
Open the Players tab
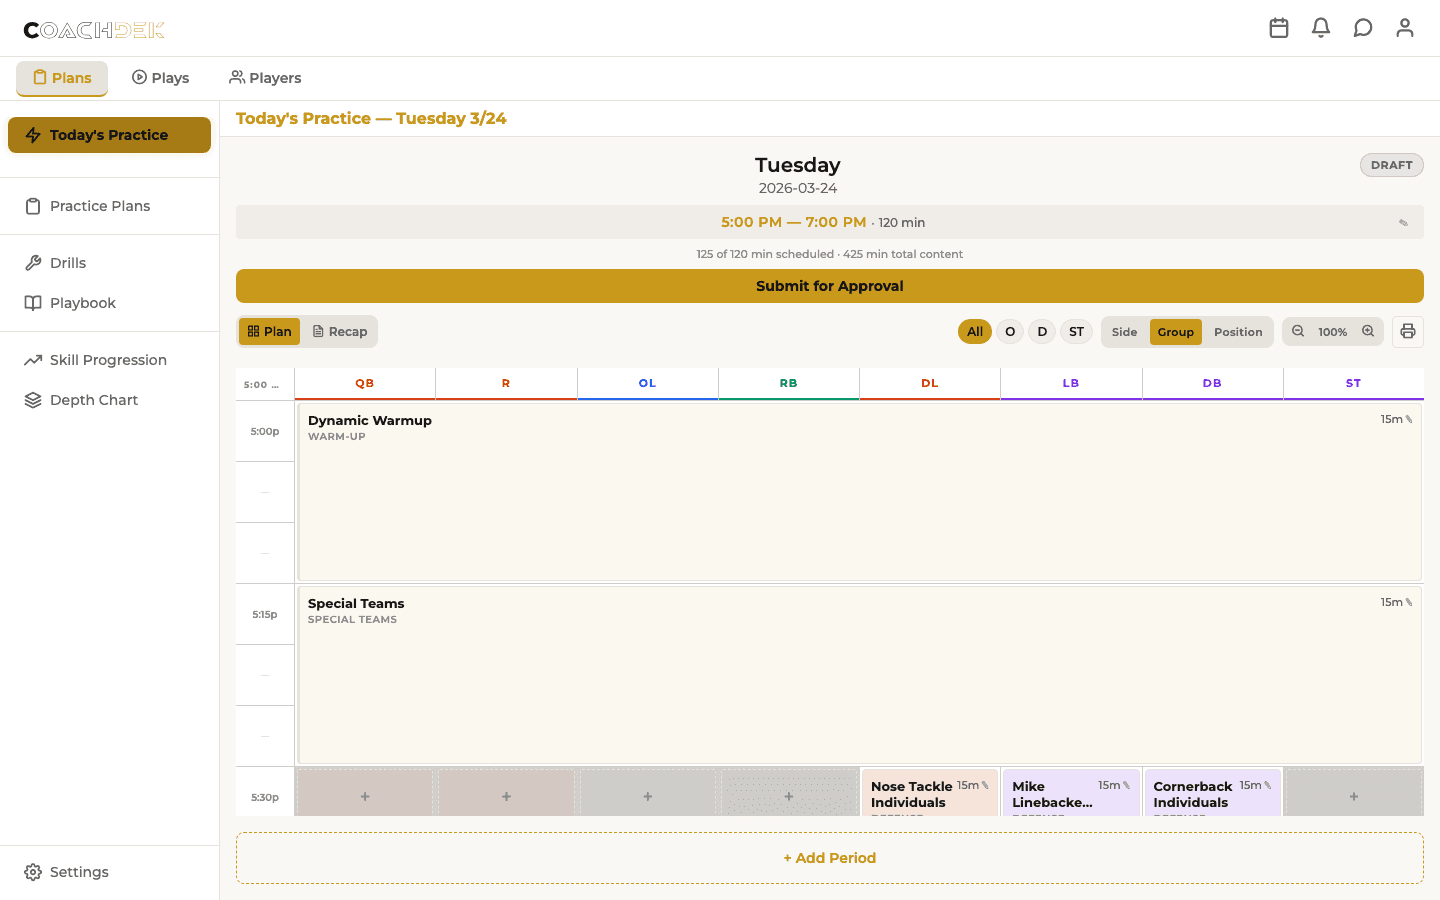[x=264, y=77]
